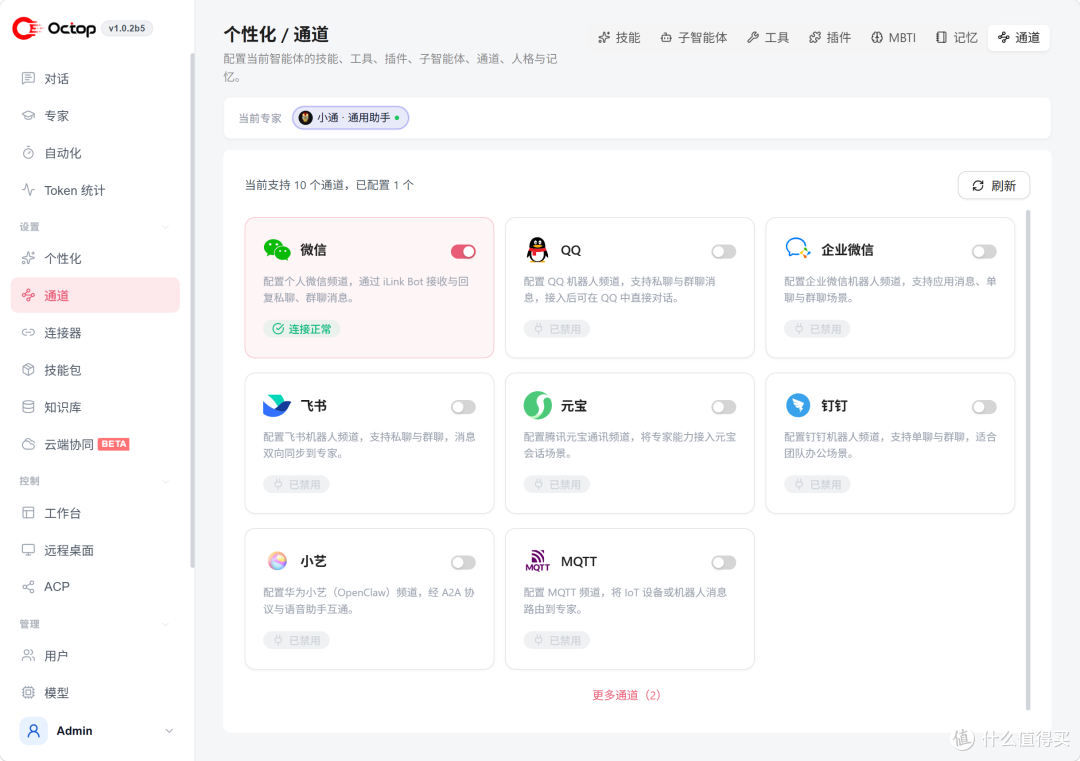Open the 技能包 cube icon
Image resolution: width=1080 pixels, height=761 pixels.
tap(28, 370)
